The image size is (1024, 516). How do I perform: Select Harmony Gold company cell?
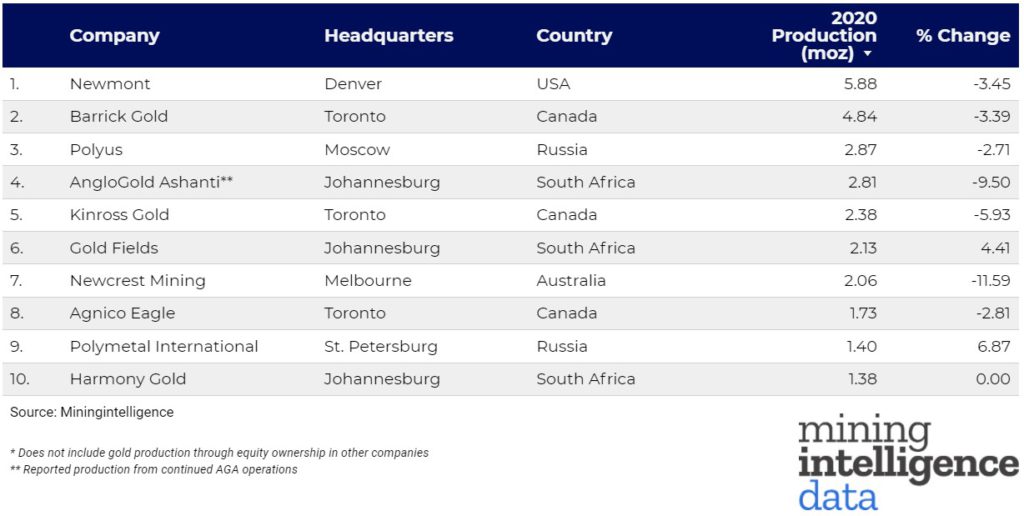128,379
